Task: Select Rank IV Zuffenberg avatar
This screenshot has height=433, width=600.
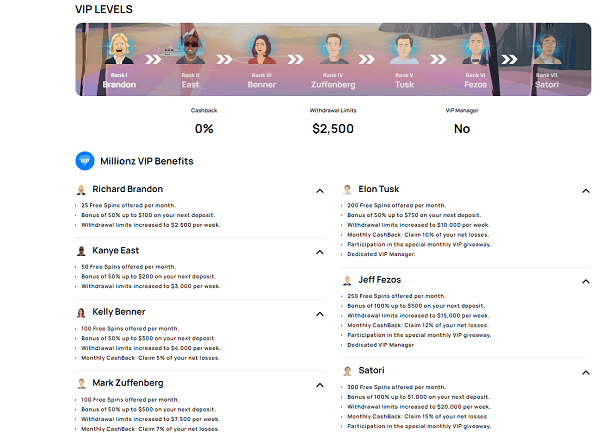Action: pyautogui.click(x=333, y=50)
